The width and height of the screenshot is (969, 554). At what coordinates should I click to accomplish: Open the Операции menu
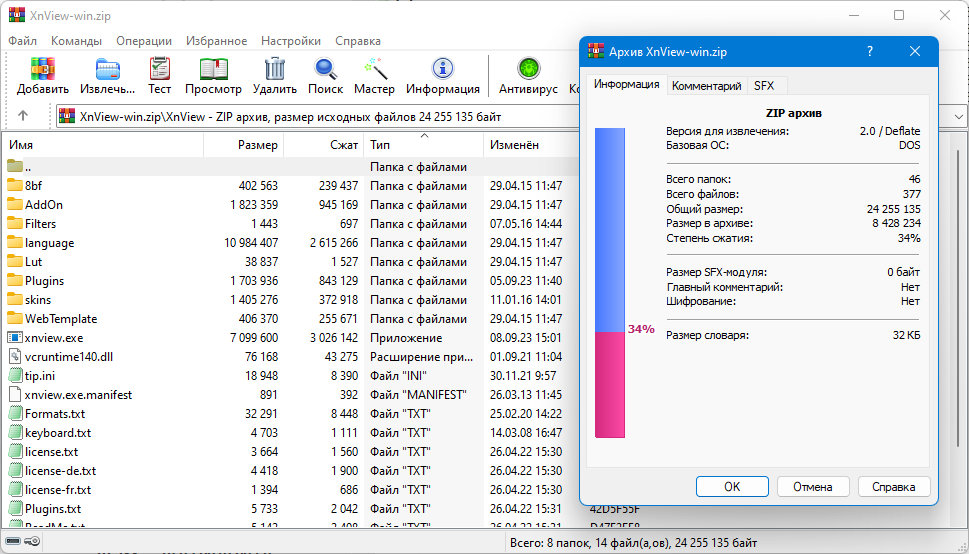(x=144, y=41)
